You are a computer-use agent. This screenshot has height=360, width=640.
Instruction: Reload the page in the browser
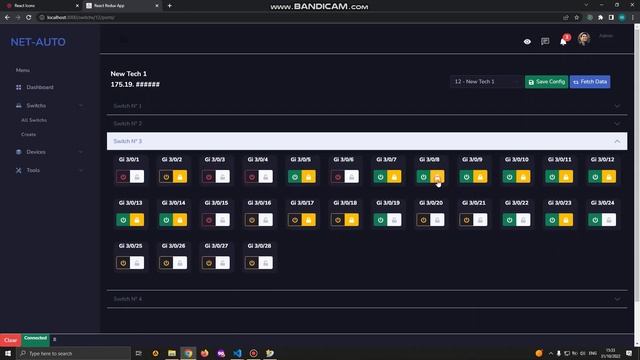29,18
